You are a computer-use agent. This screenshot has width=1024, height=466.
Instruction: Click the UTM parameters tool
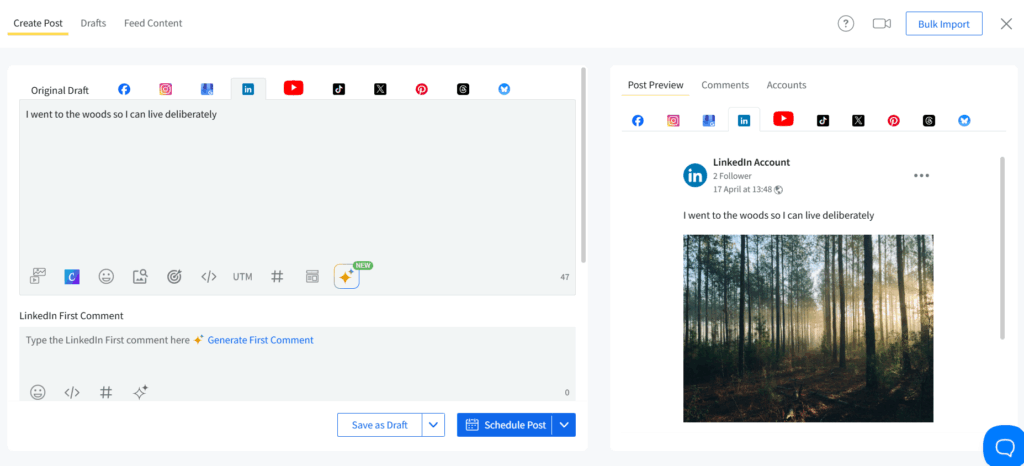point(243,277)
